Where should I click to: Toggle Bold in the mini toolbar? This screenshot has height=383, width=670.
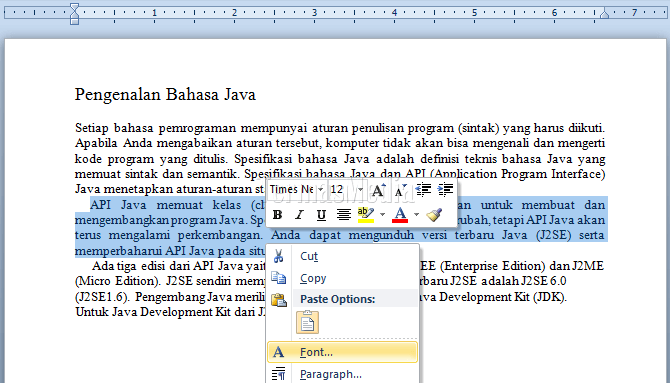(x=277, y=215)
